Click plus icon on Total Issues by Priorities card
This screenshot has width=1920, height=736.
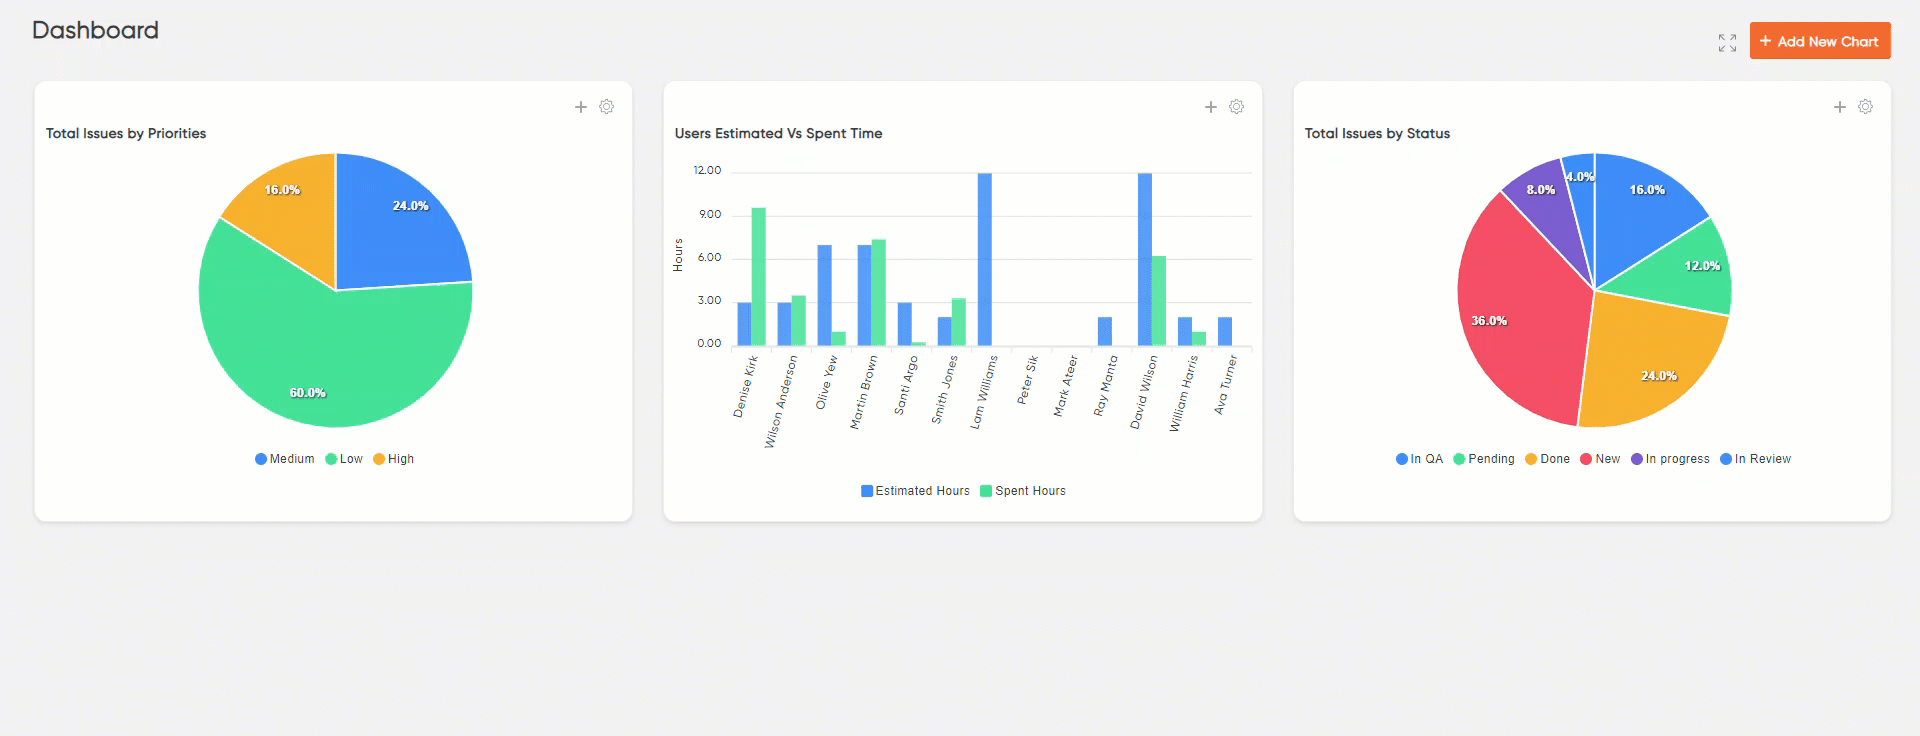click(580, 107)
